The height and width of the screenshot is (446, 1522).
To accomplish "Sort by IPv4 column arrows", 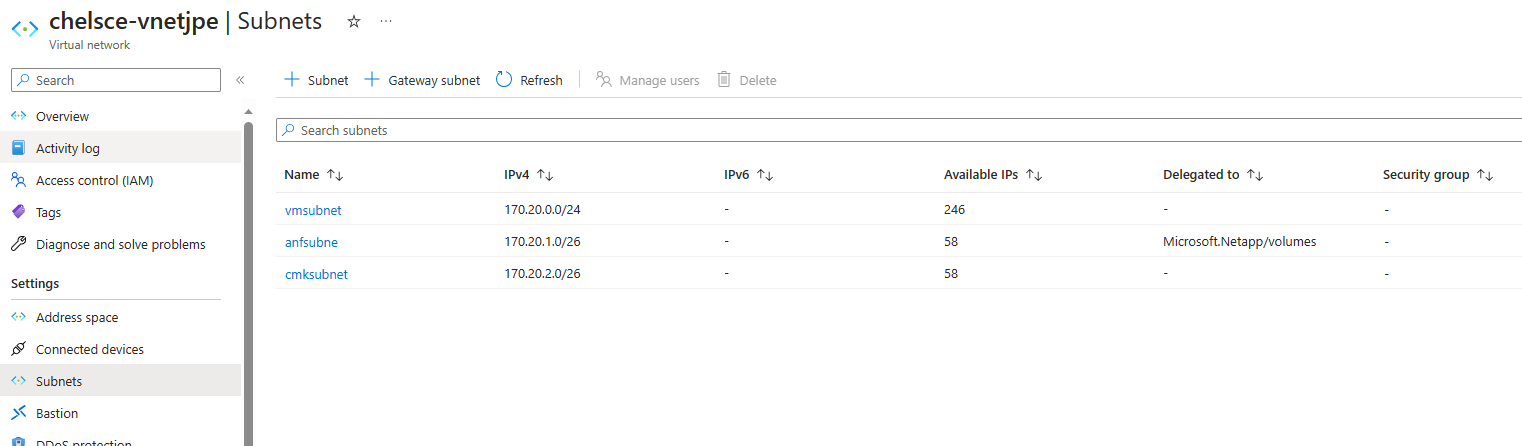I will pyautogui.click(x=545, y=175).
